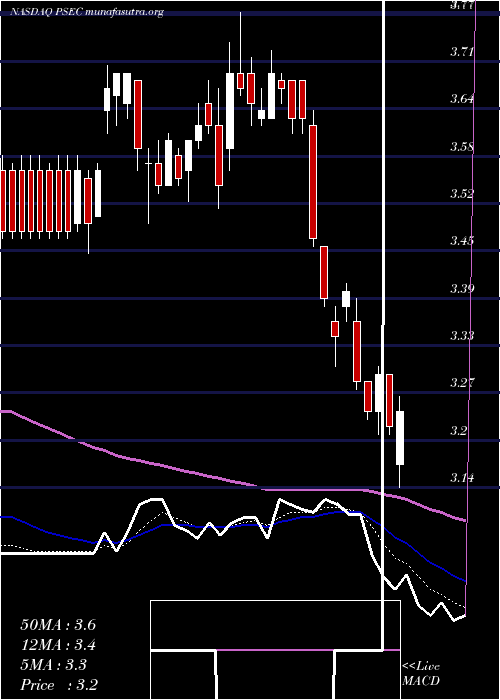The width and height of the screenshot is (500, 700).
Task: Select the 3.2 price axis label
Action: (458, 431)
